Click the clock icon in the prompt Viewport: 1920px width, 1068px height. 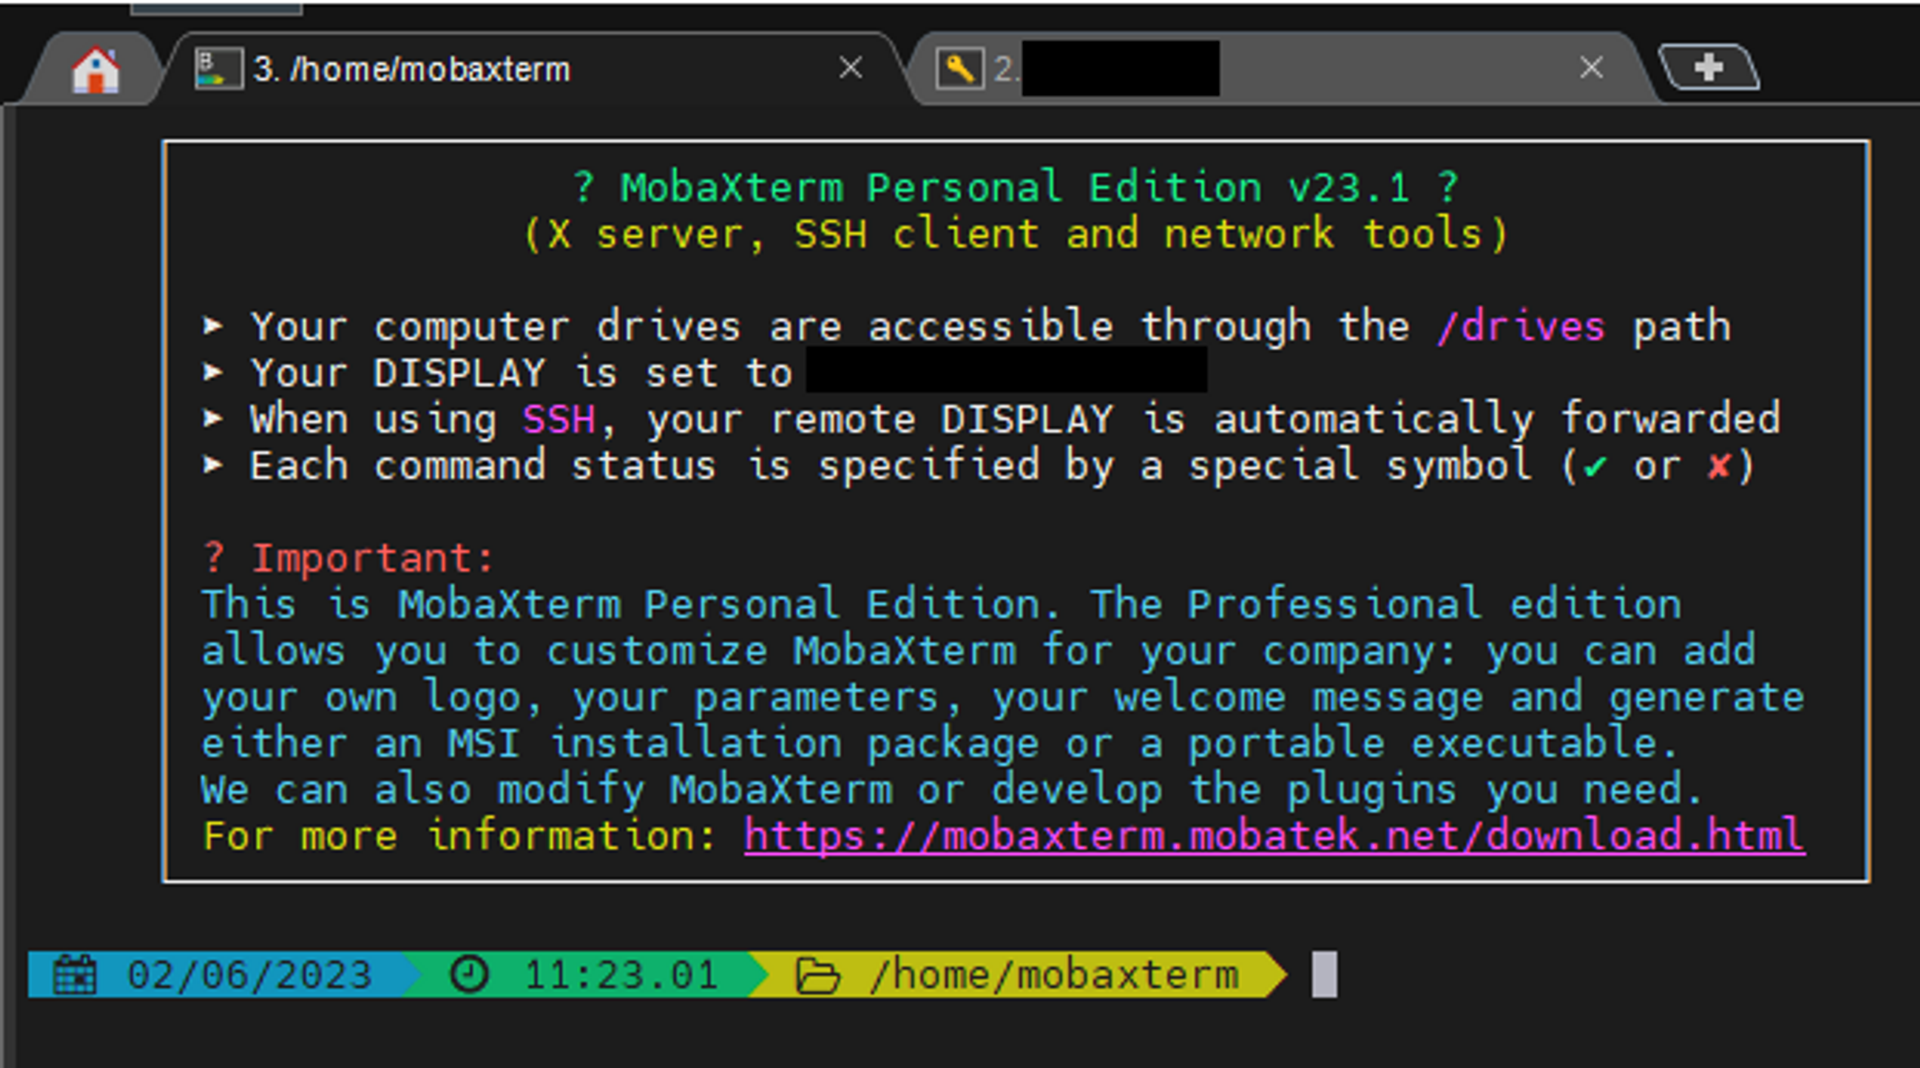pyautogui.click(x=469, y=974)
